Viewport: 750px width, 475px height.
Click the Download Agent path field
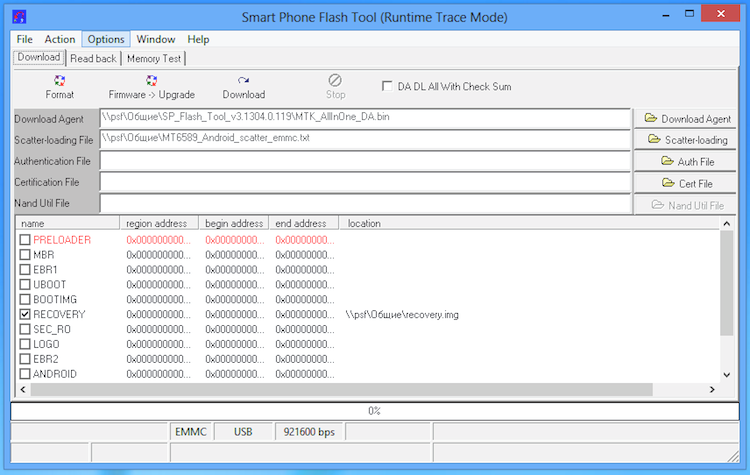click(x=365, y=118)
